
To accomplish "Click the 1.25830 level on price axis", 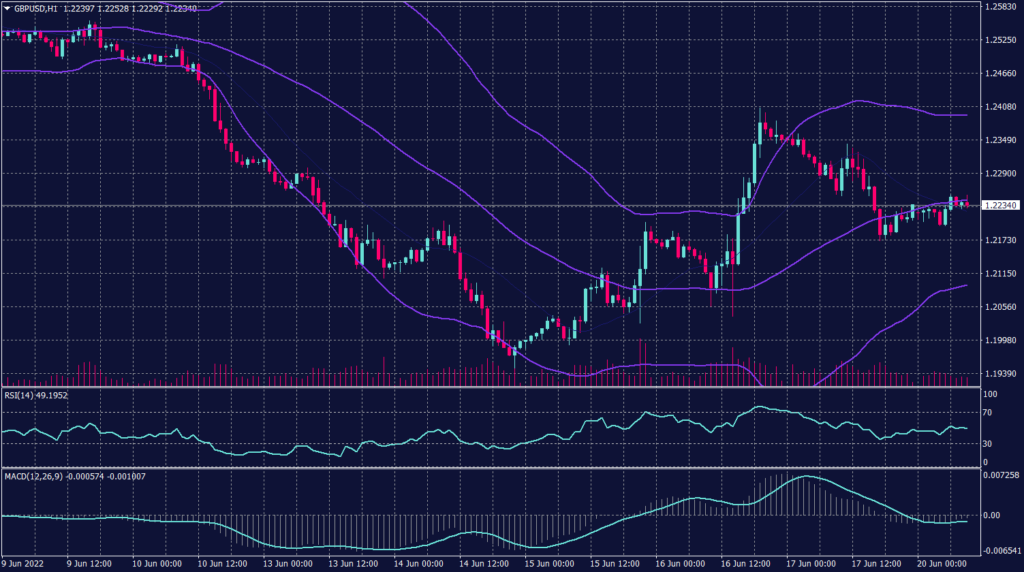I will click(x=1000, y=7).
